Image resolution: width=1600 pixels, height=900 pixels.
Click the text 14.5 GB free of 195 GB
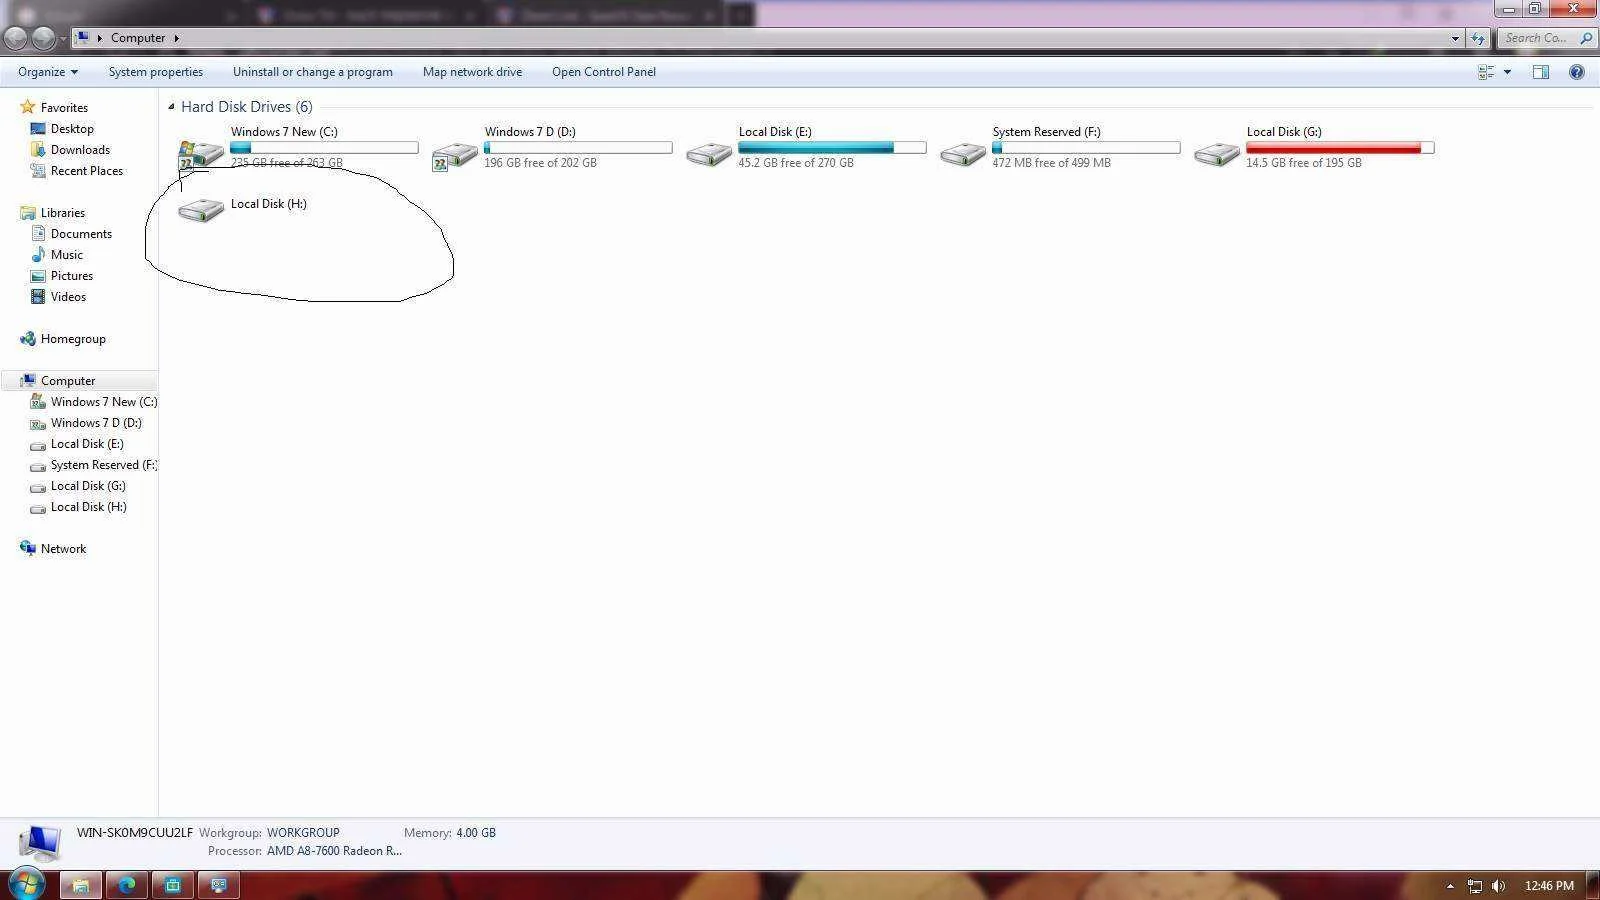click(1303, 163)
